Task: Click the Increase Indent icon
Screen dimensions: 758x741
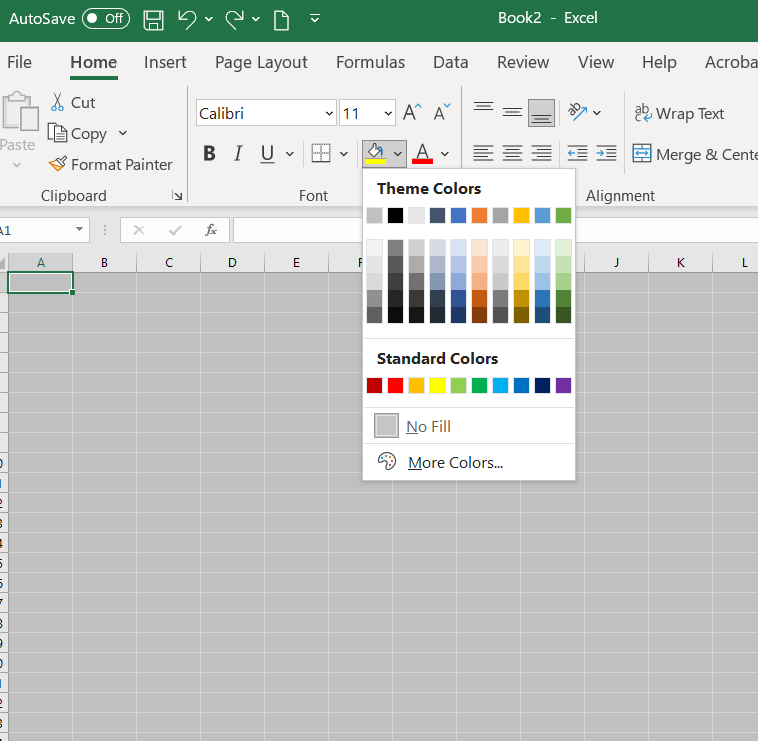Action: pos(606,154)
